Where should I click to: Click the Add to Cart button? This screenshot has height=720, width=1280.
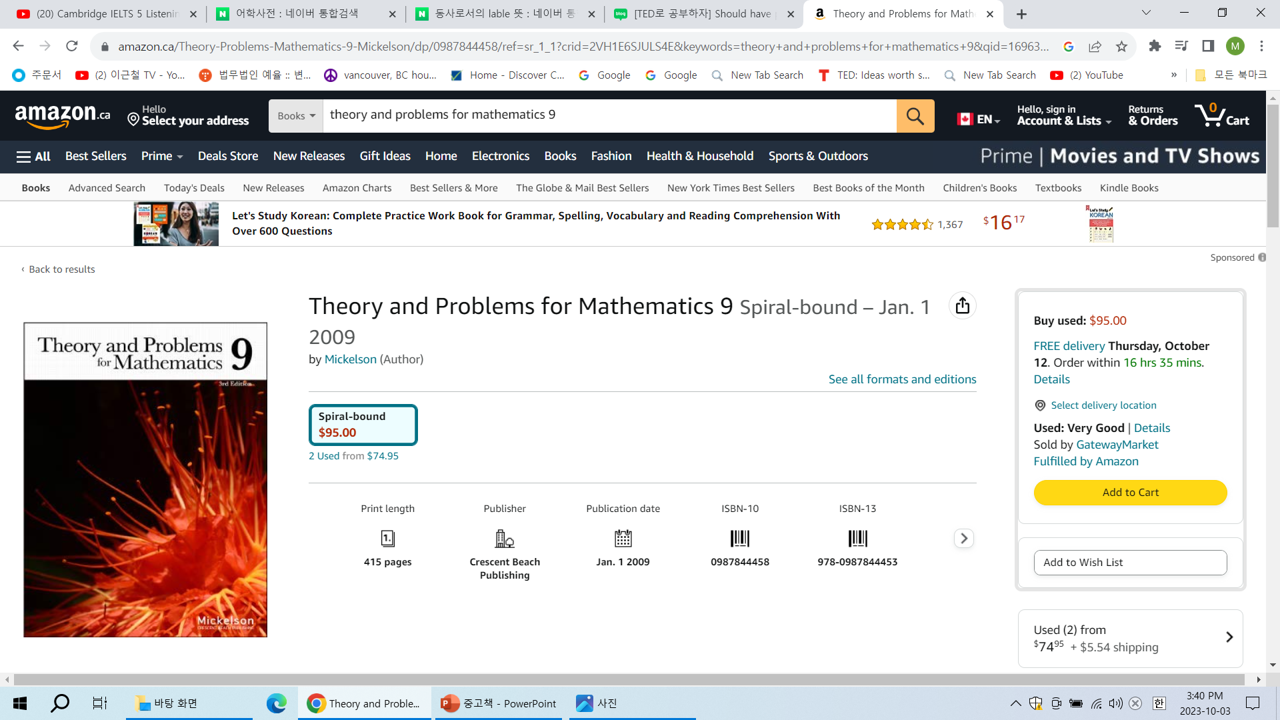(1130, 492)
